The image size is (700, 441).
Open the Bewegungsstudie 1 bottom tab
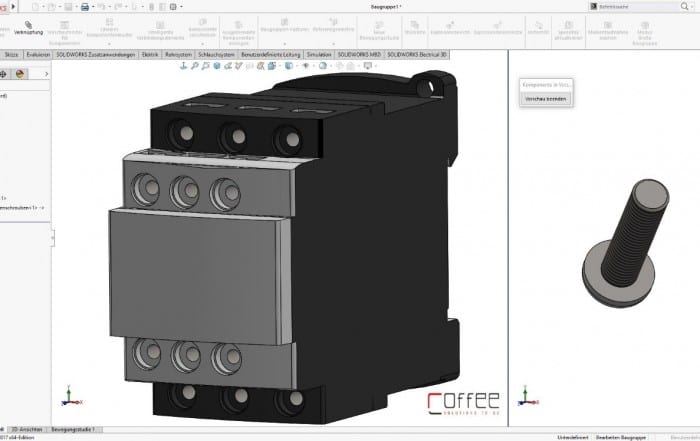(x=73, y=429)
